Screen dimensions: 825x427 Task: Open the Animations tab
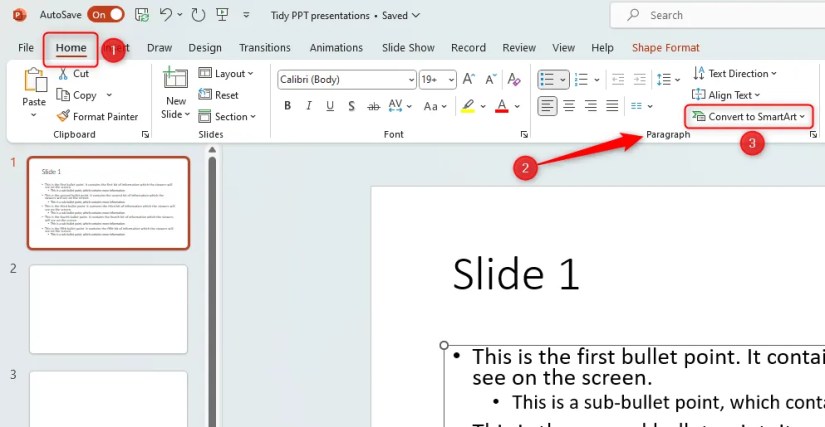[x=336, y=48]
